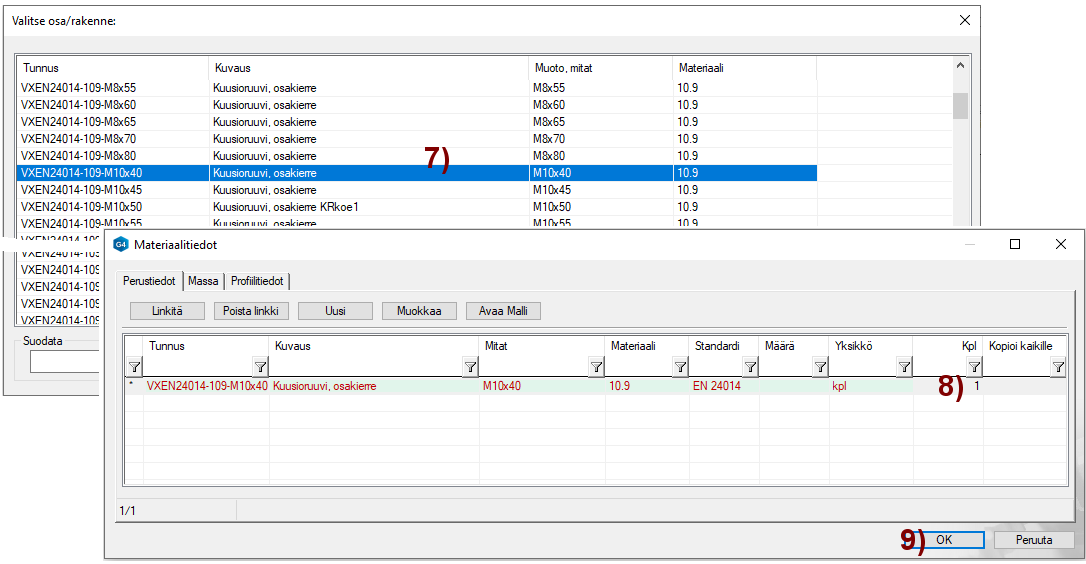Click the Suodata filter input field

(66, 361)
